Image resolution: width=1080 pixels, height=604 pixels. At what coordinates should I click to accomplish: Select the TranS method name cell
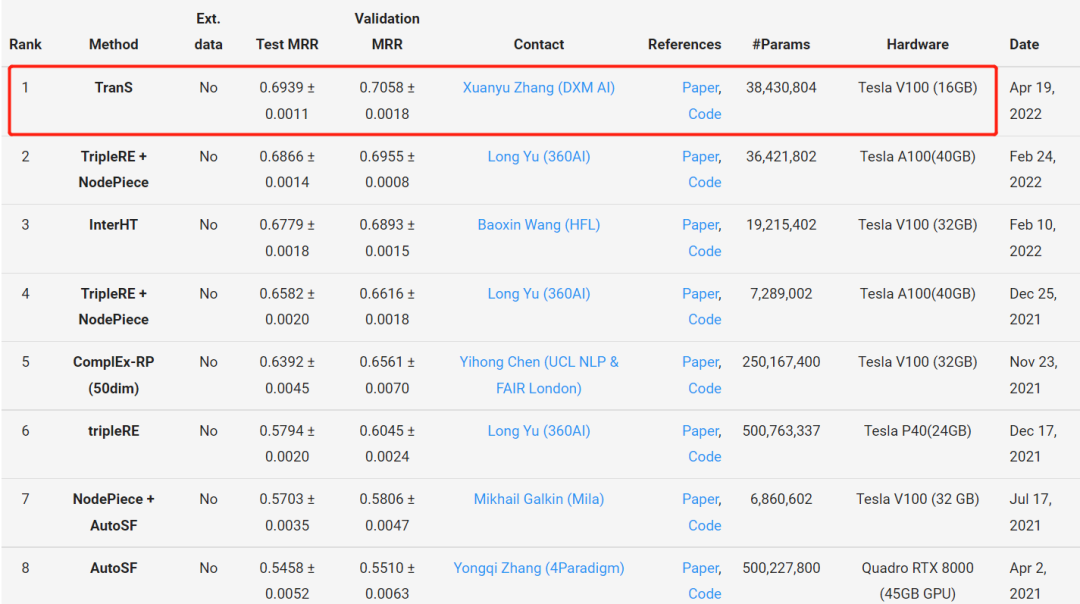coord(113,88)
